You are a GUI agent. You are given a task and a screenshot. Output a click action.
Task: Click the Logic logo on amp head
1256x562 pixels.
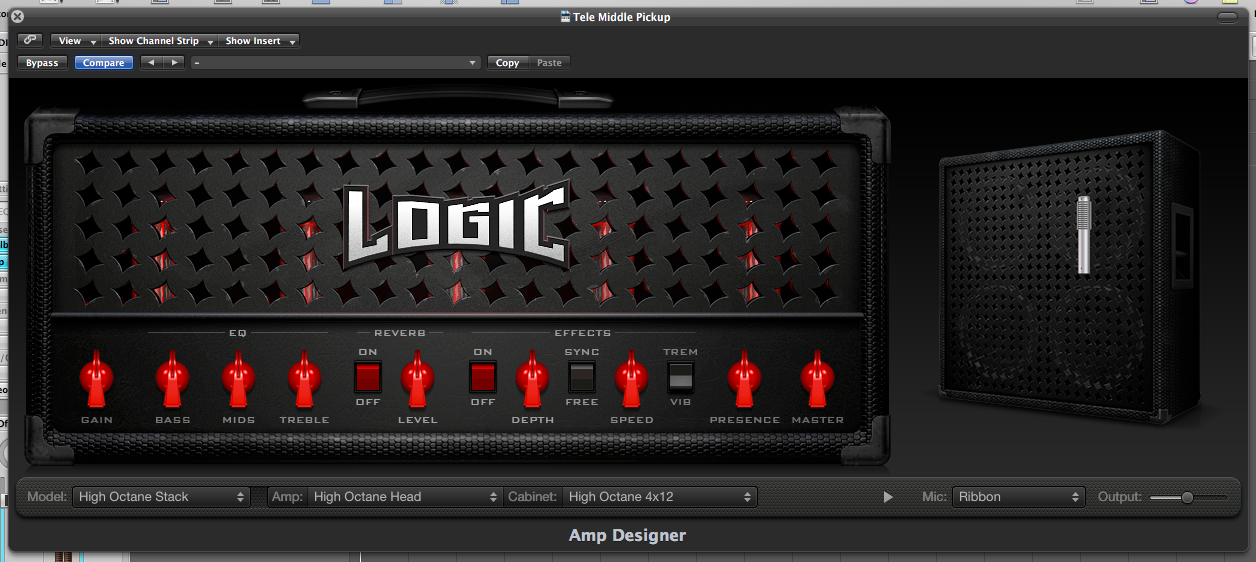click(x=457, y=226)
